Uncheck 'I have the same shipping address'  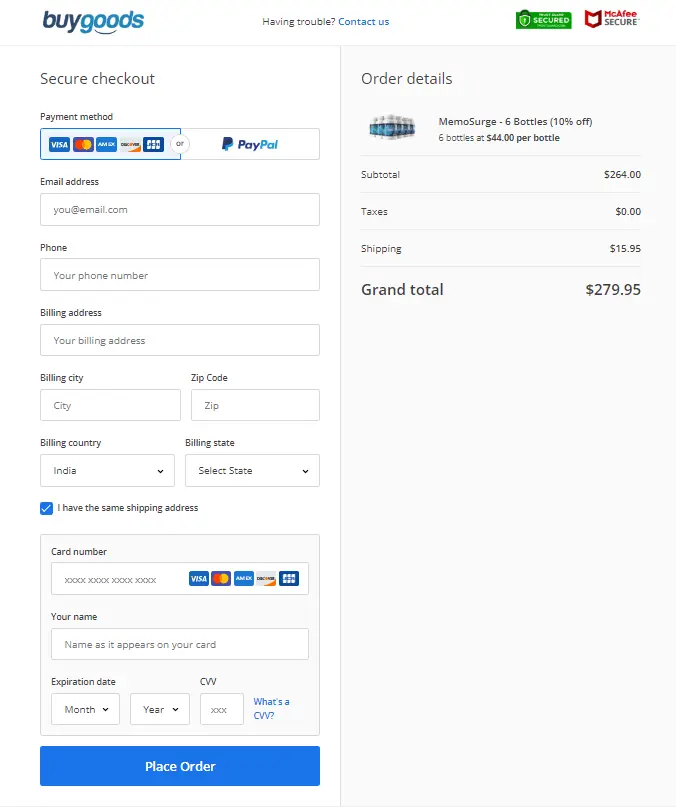46,508
